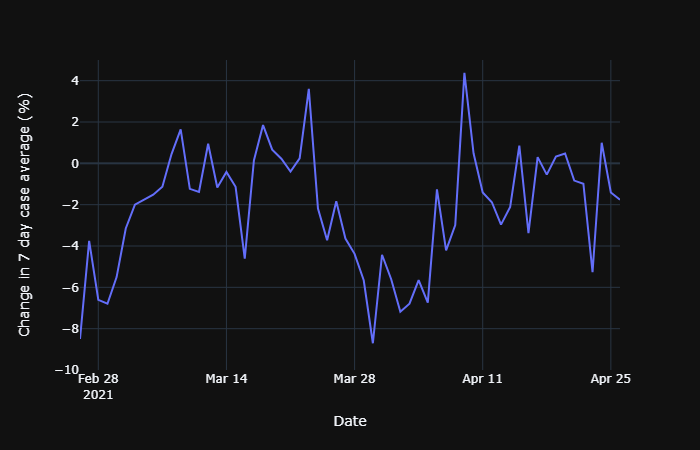This screenshot has width=700, height=450.
Task: Click the 'Feb 28 2021' x-axis tick label
Action: pos(98,386)
